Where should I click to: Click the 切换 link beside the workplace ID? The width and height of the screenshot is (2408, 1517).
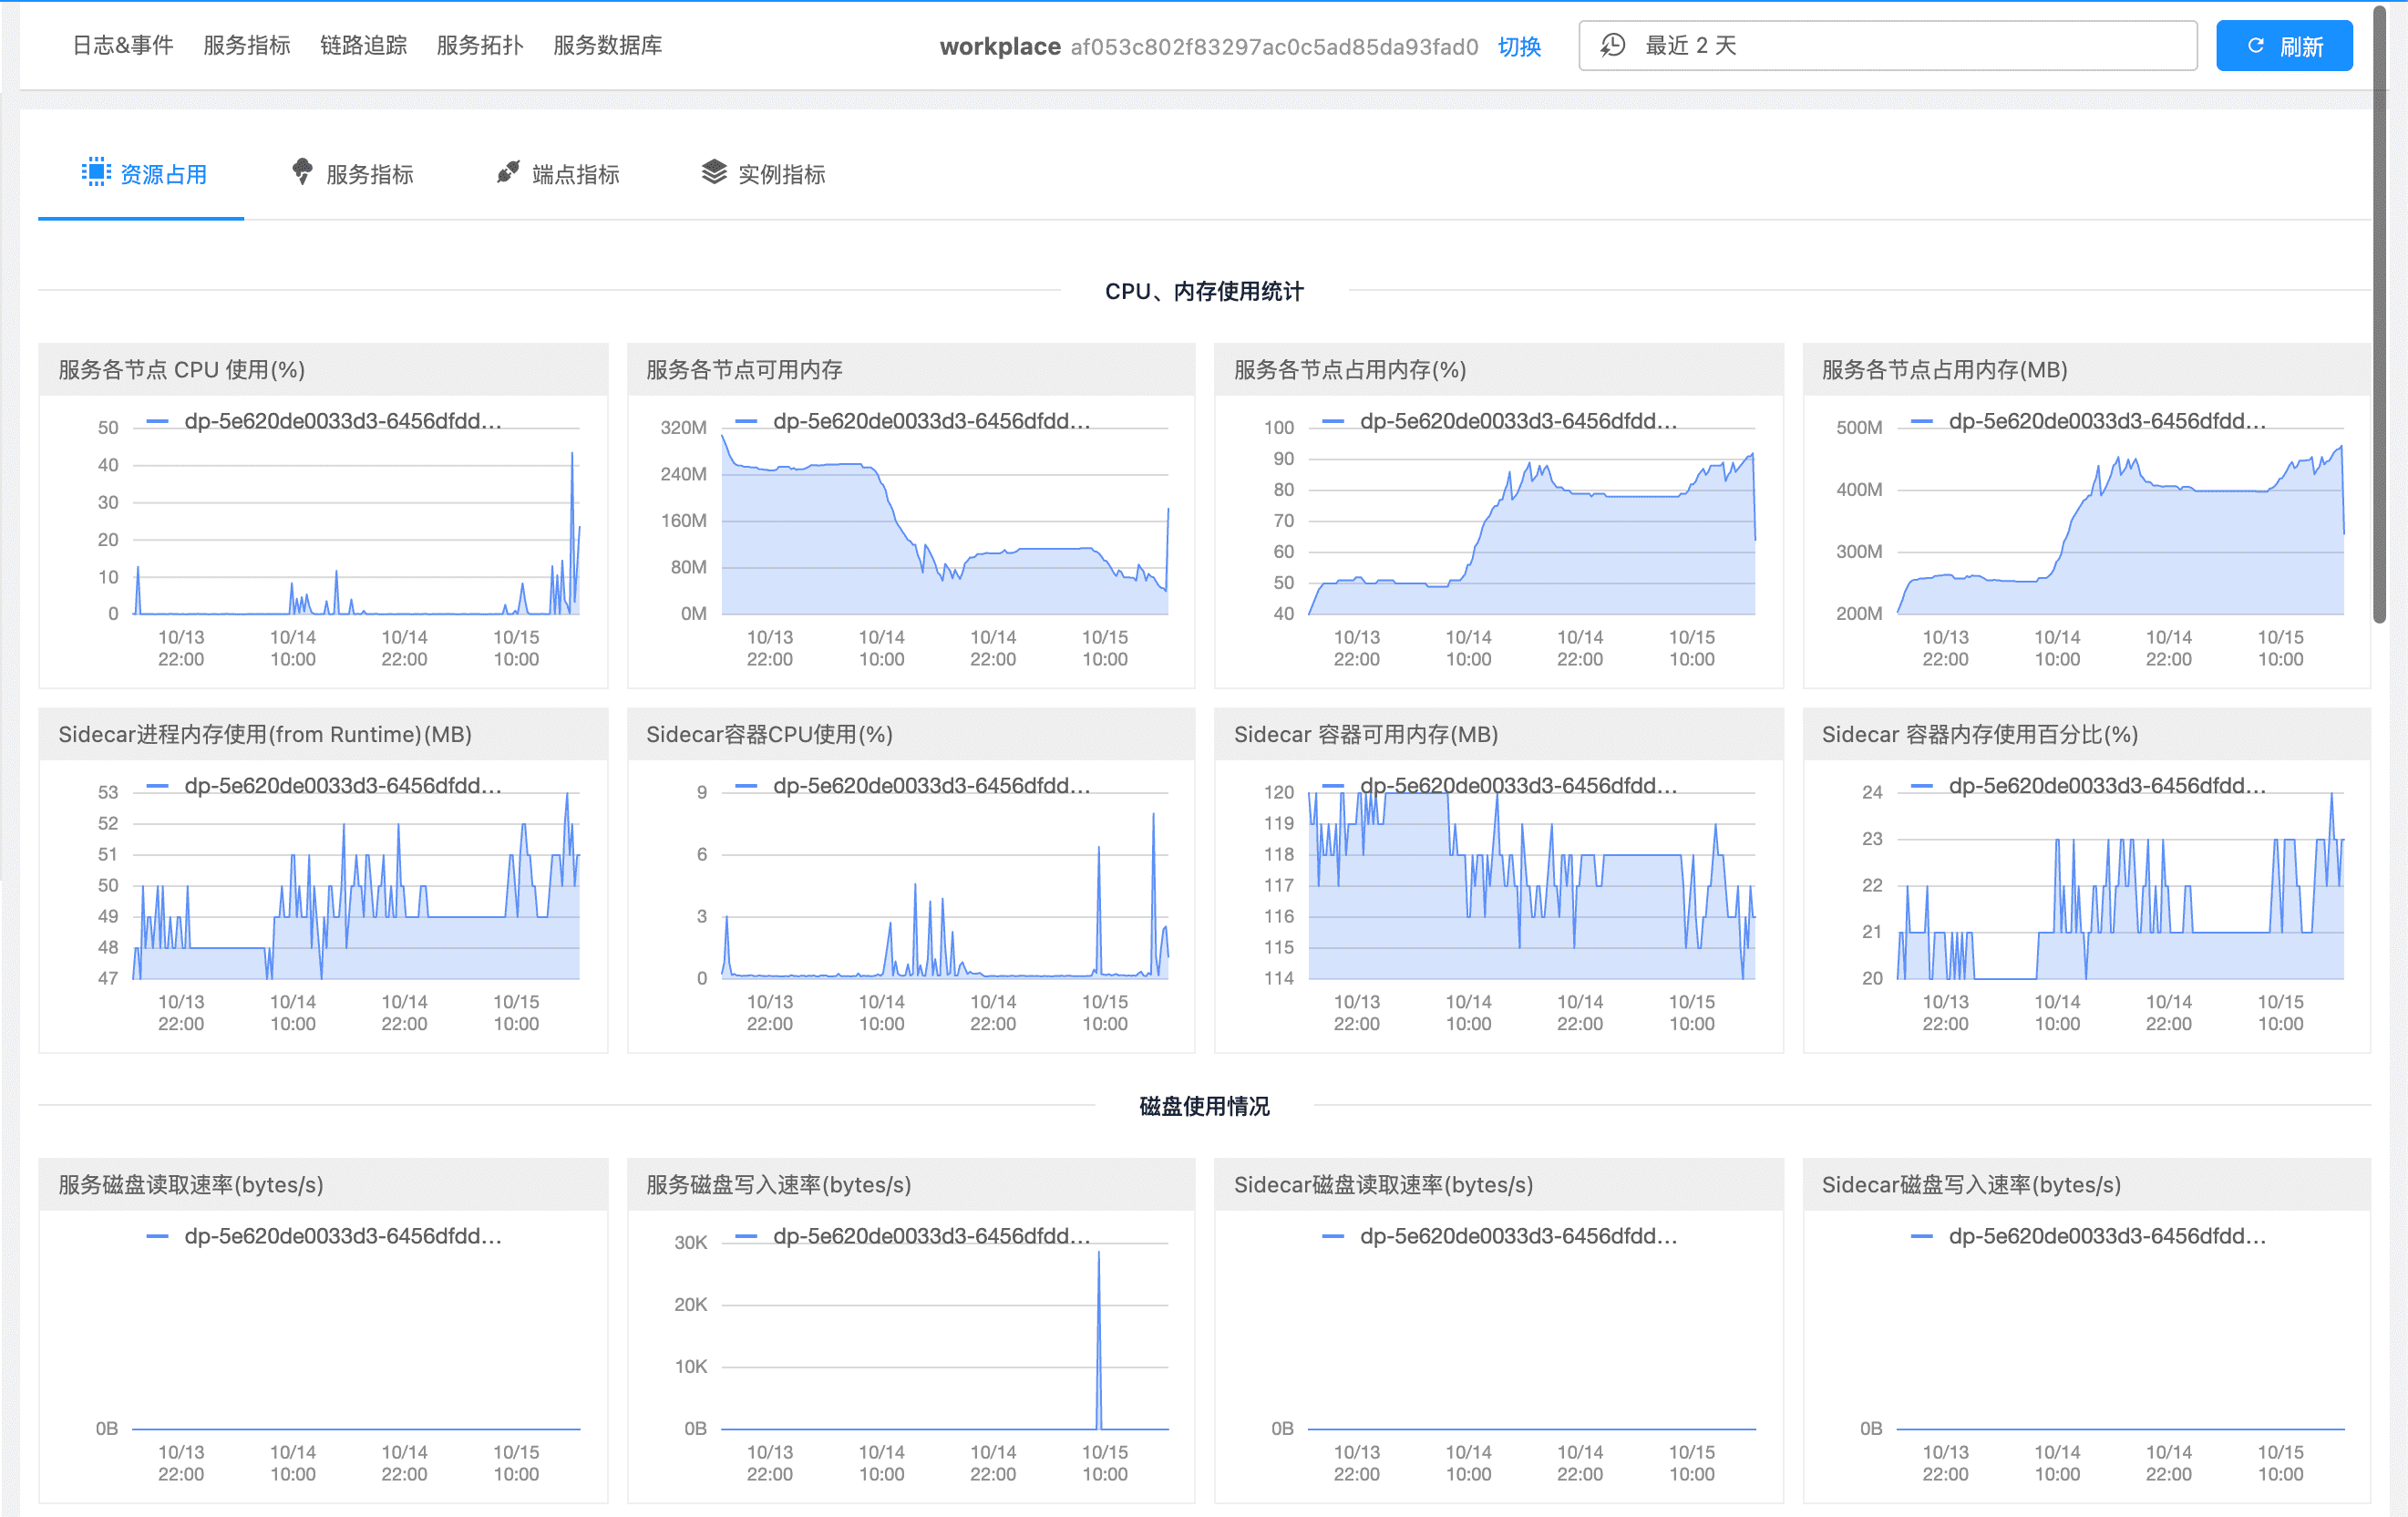click(x=1519, y=46)
